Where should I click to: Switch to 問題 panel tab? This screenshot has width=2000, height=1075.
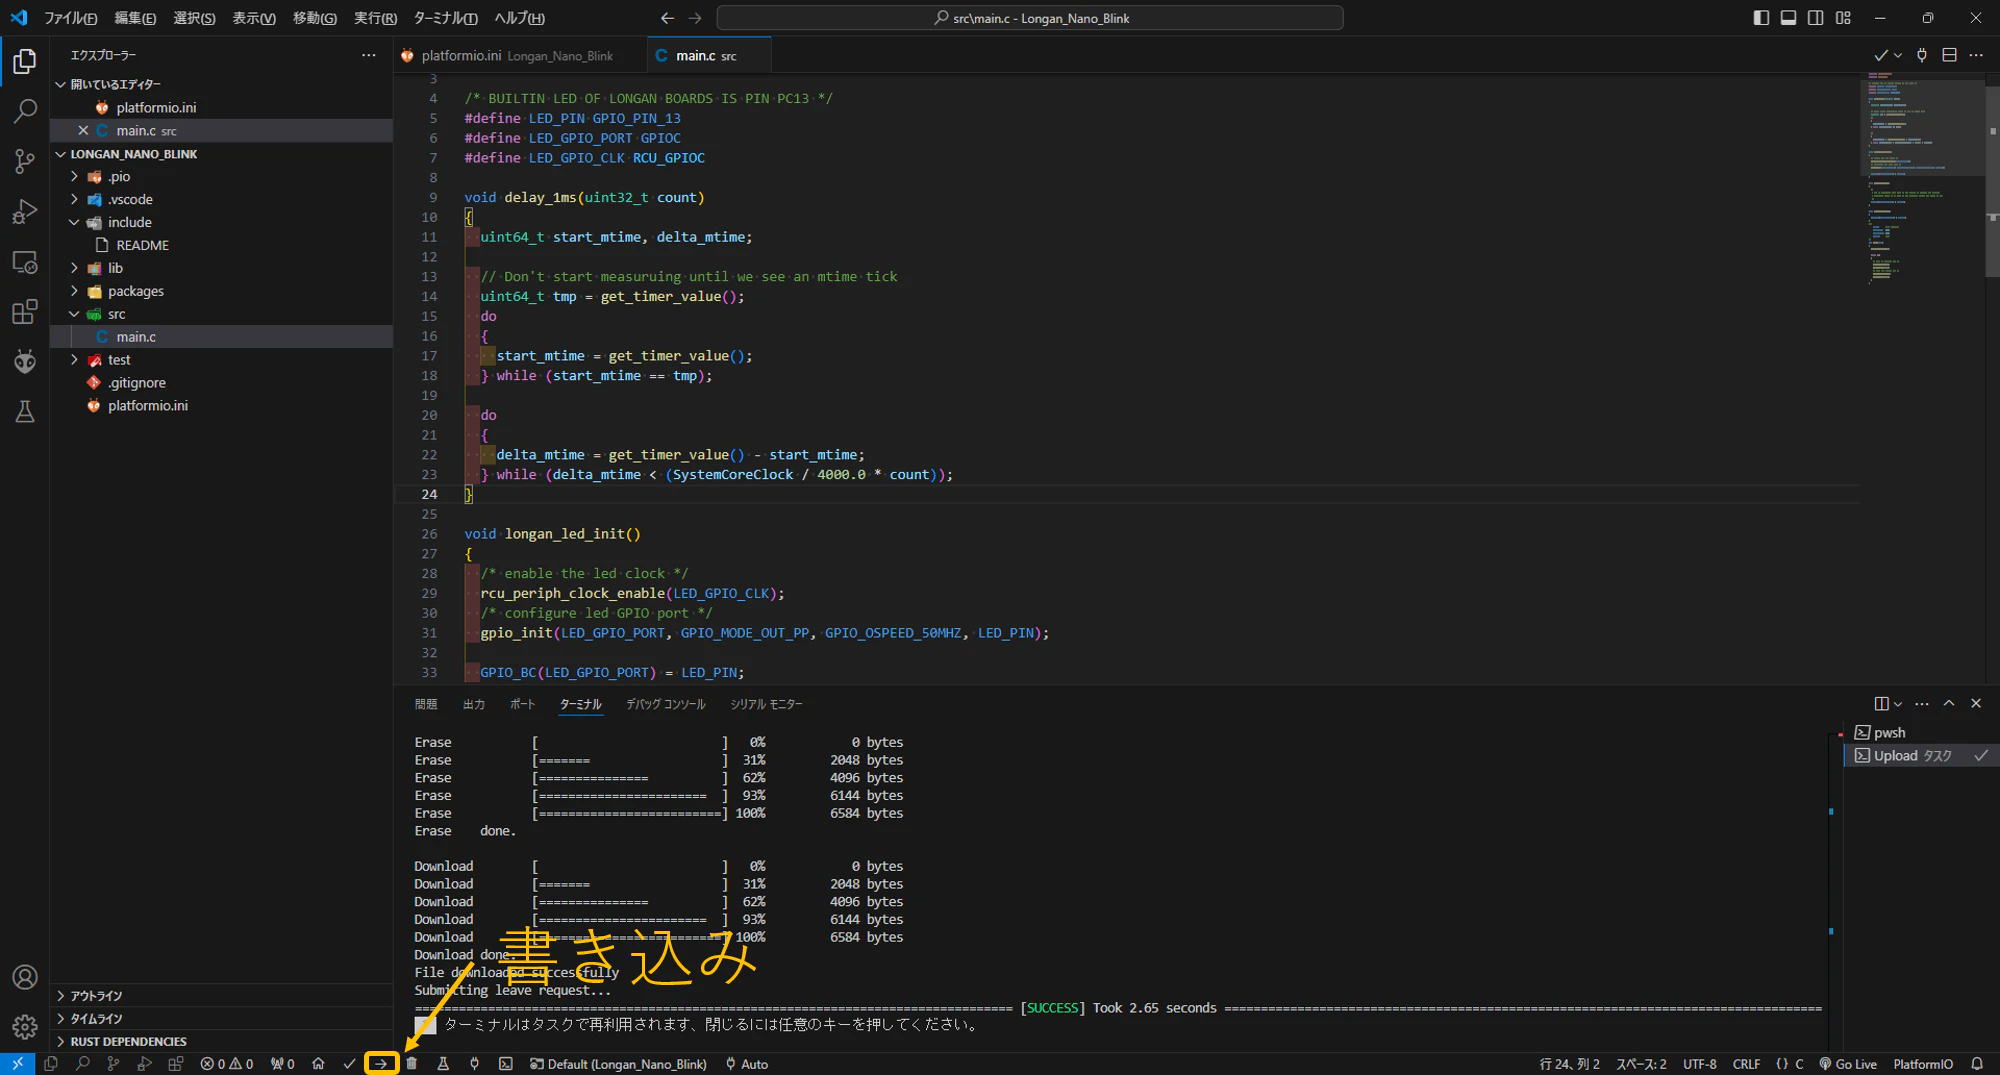426,704
